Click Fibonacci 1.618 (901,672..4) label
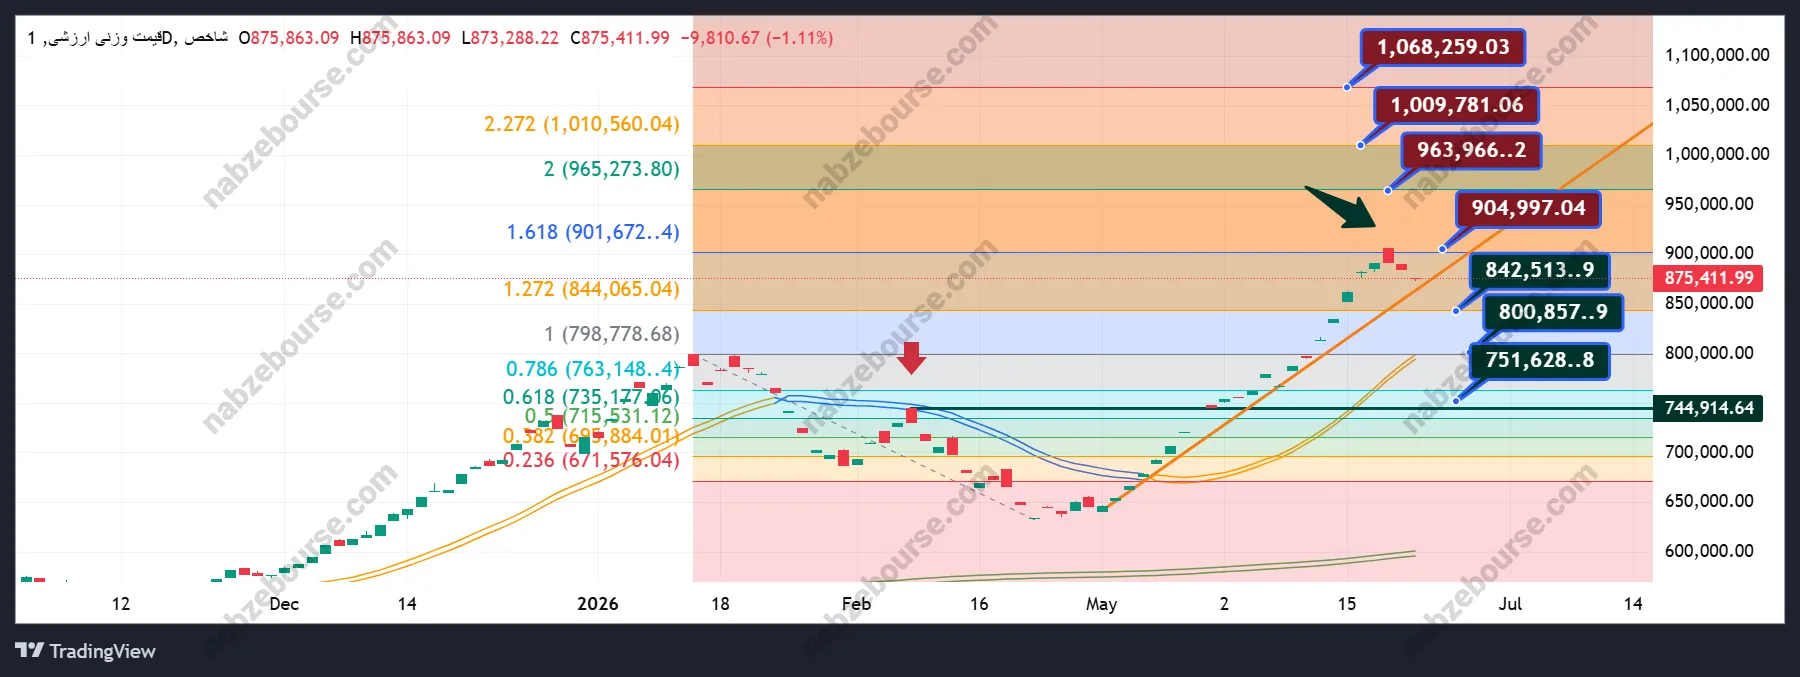 click(593, 232)
